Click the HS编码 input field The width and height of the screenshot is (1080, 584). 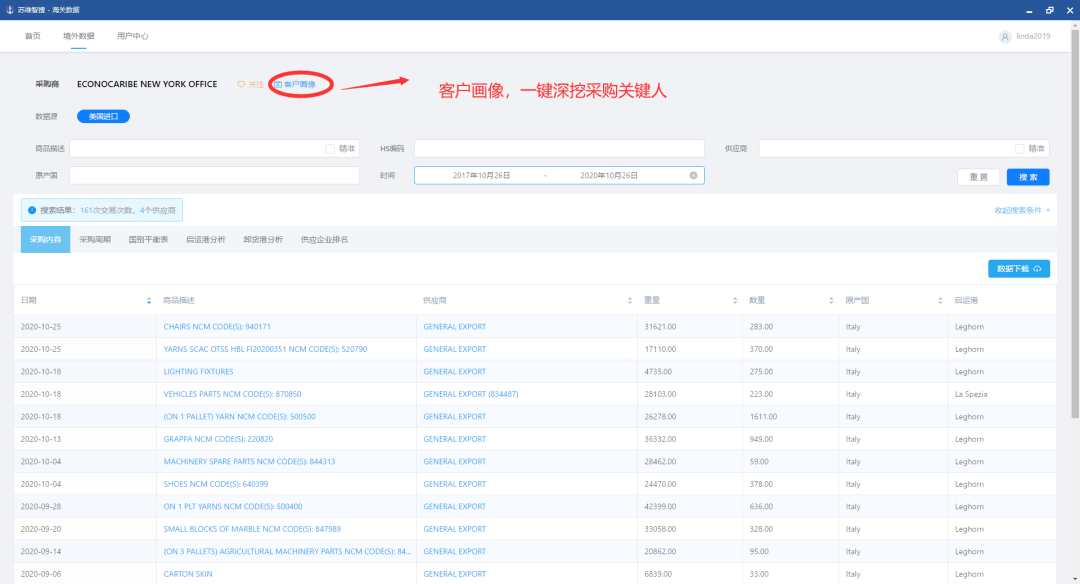pos(559,149)
